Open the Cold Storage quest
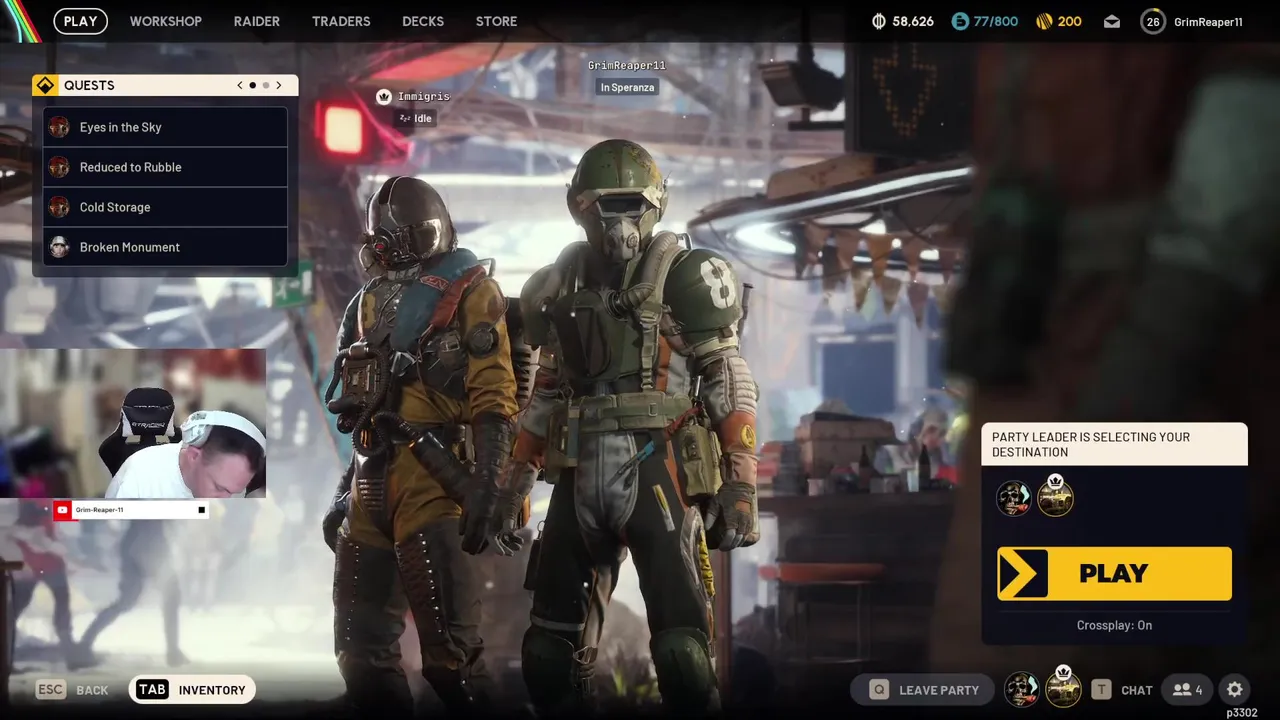This screenshot has height=720, width=1280. click(x=165, y=207)
